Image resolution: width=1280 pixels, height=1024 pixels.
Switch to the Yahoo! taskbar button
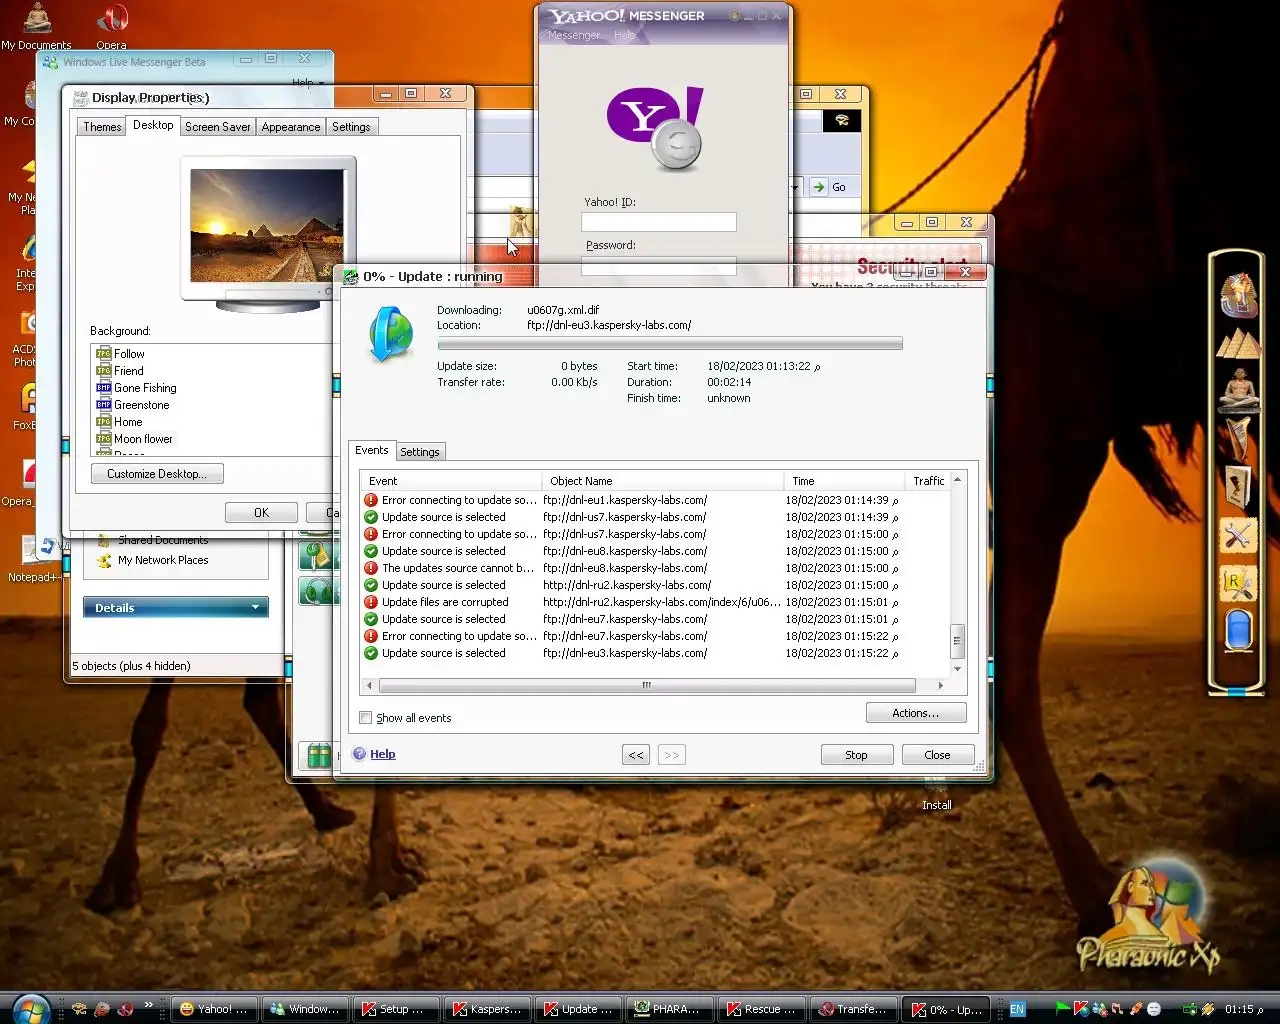[214, 1009]
